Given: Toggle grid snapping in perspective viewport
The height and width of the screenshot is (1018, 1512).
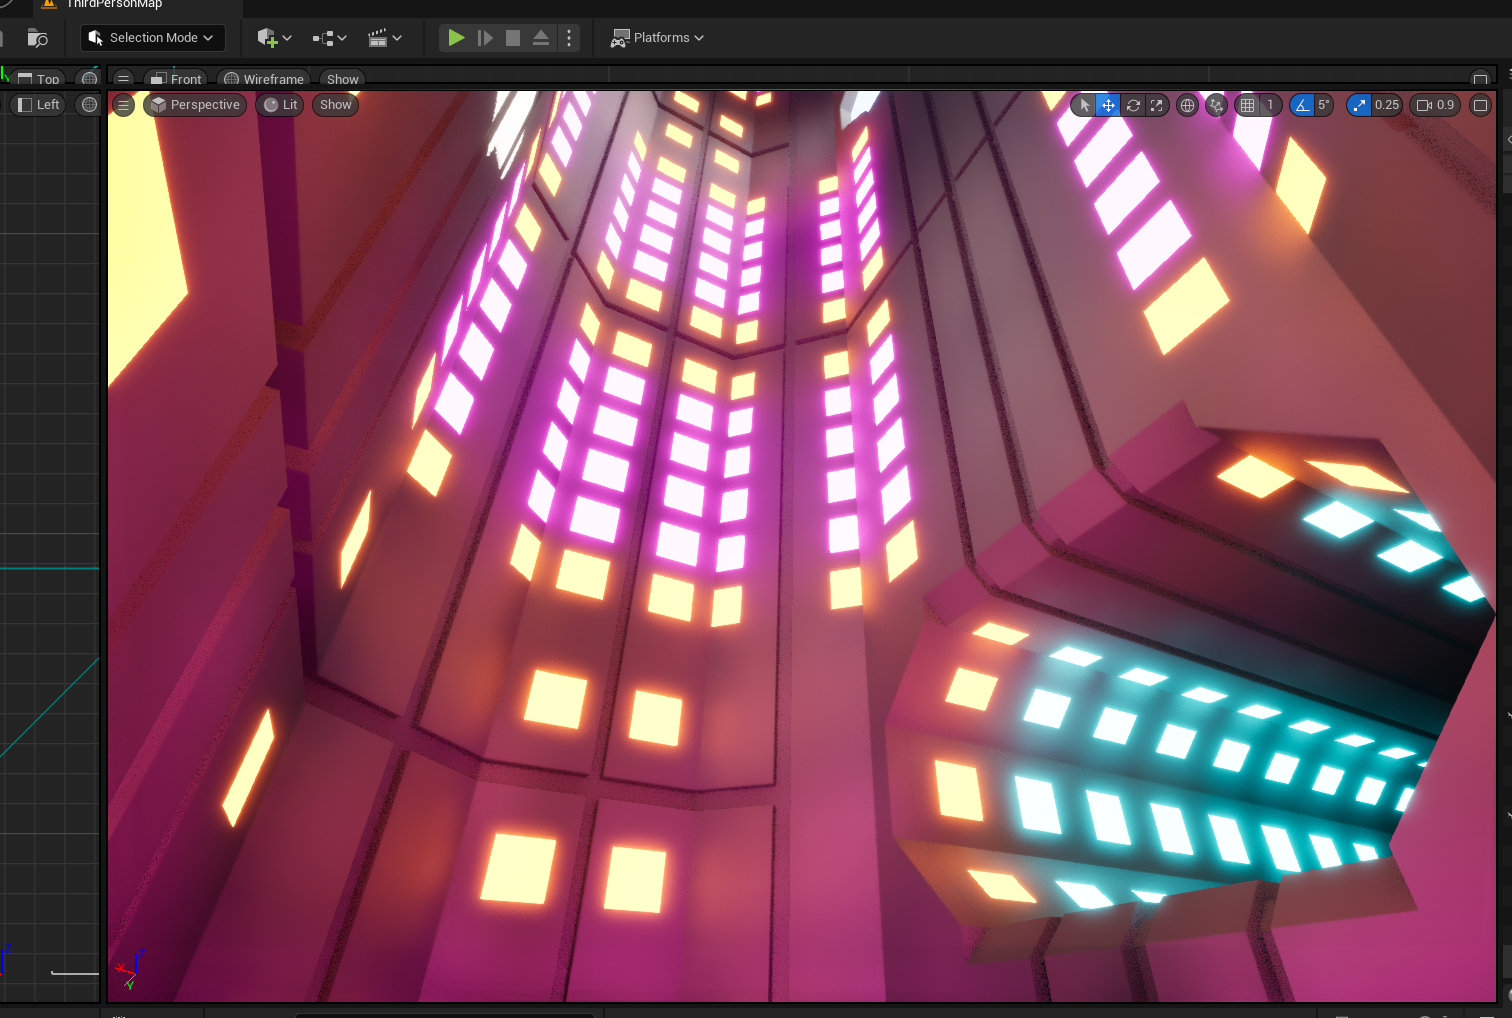Looking at the screenshot, I should 1247,105.
